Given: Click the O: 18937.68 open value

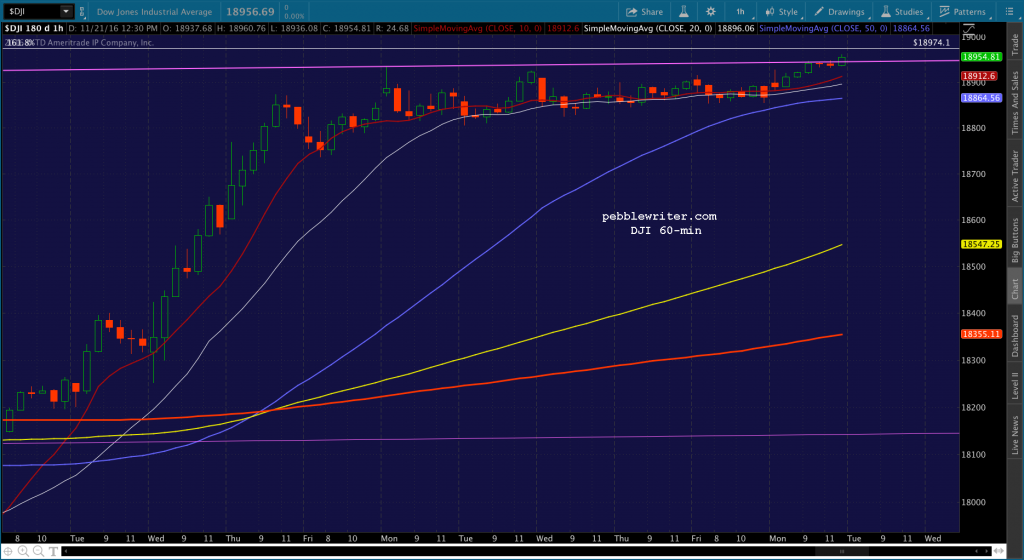Looking at the screenshot, I should click(x=189, y=28).
